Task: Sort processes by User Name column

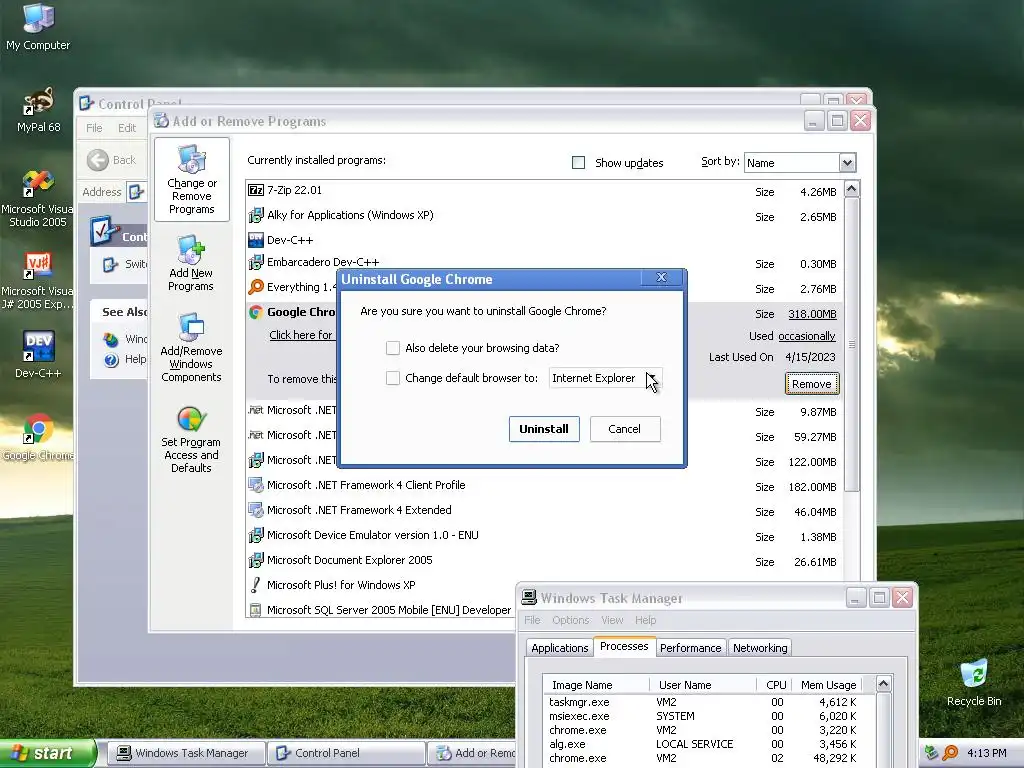Action: [x=703, y=685]
